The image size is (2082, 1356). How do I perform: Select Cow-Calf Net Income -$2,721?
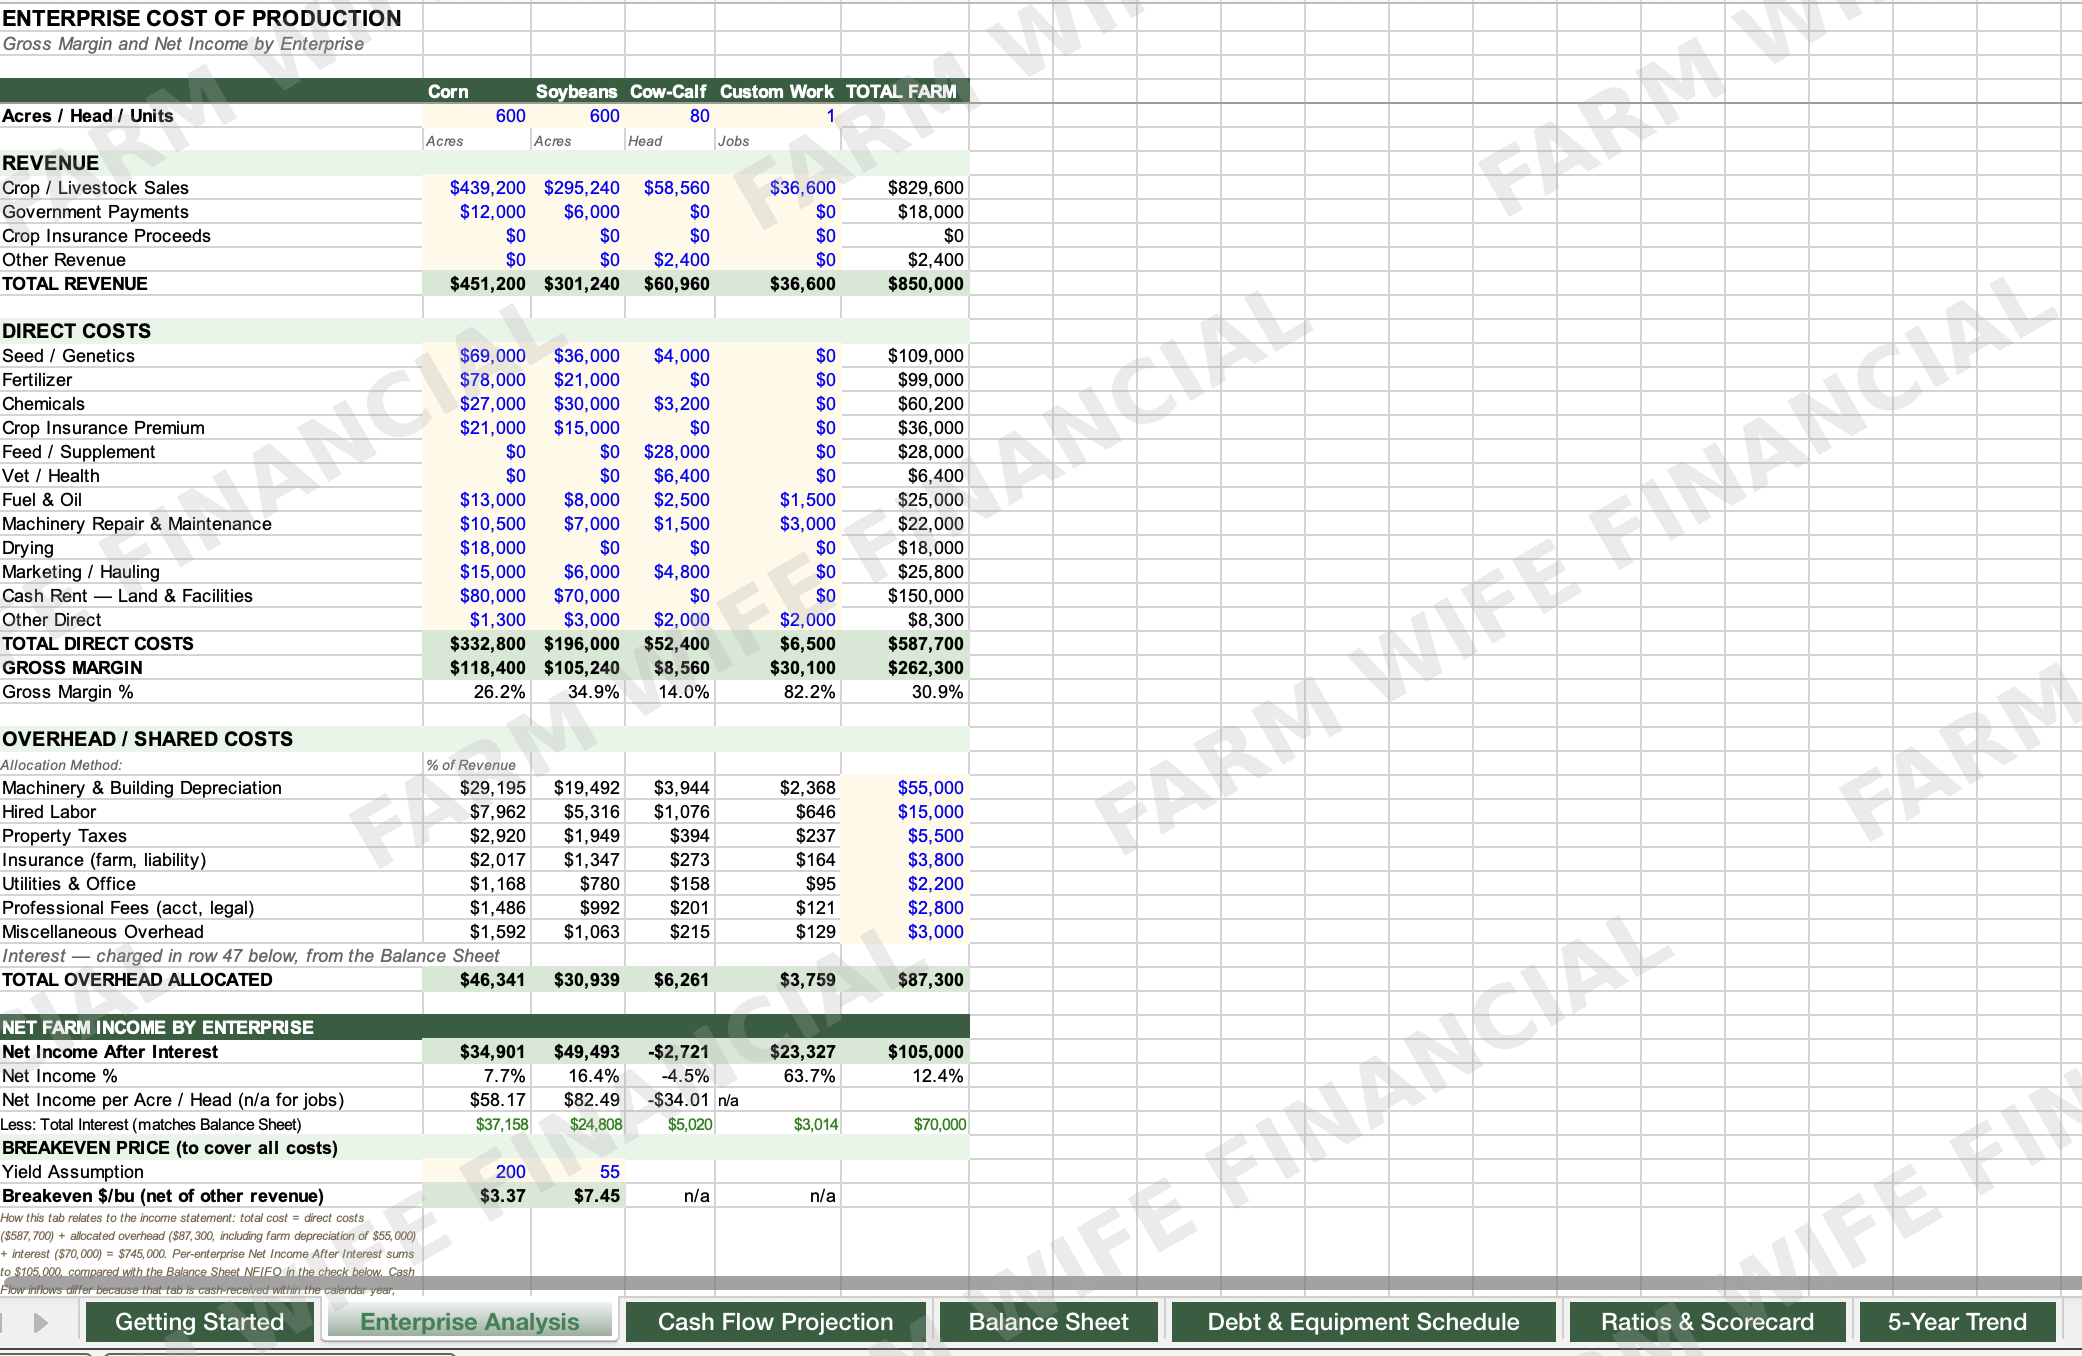669,1052
